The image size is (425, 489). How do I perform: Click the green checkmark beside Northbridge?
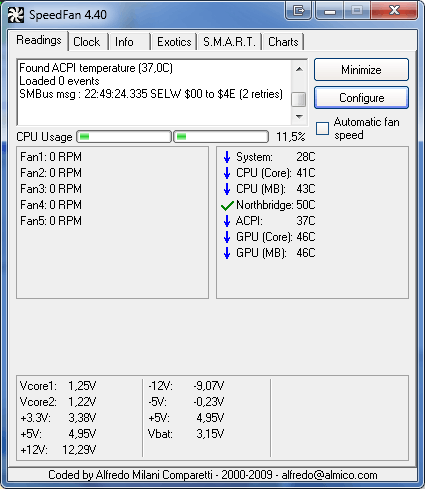(x=227, y=205)
